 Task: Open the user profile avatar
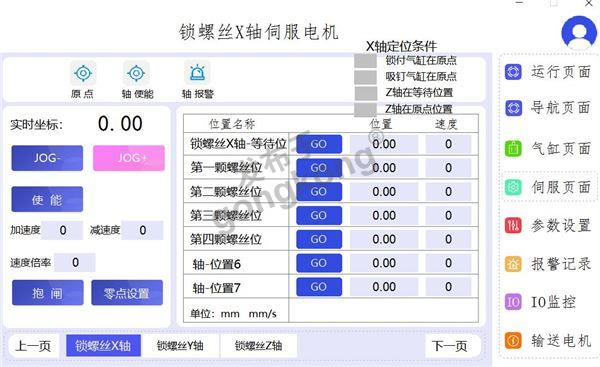pyautogui.click(x=579, y=33)
